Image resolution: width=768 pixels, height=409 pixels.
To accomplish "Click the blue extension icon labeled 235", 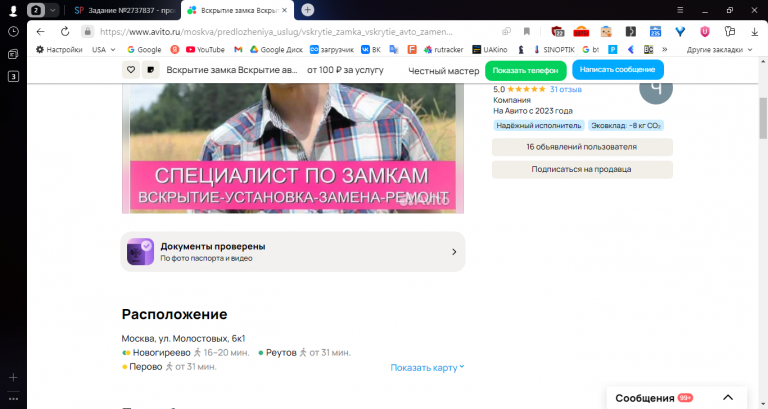I will (655, 31).
